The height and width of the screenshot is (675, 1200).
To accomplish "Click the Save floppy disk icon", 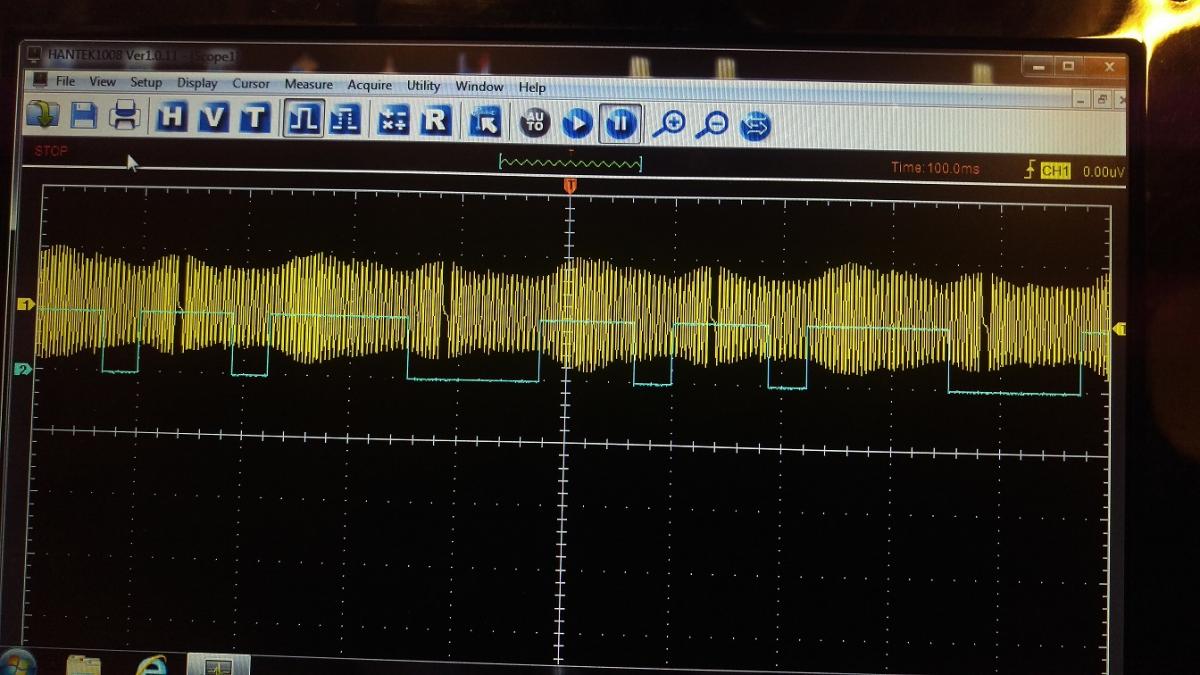I will pyautogui.click(x=83, y=116).
